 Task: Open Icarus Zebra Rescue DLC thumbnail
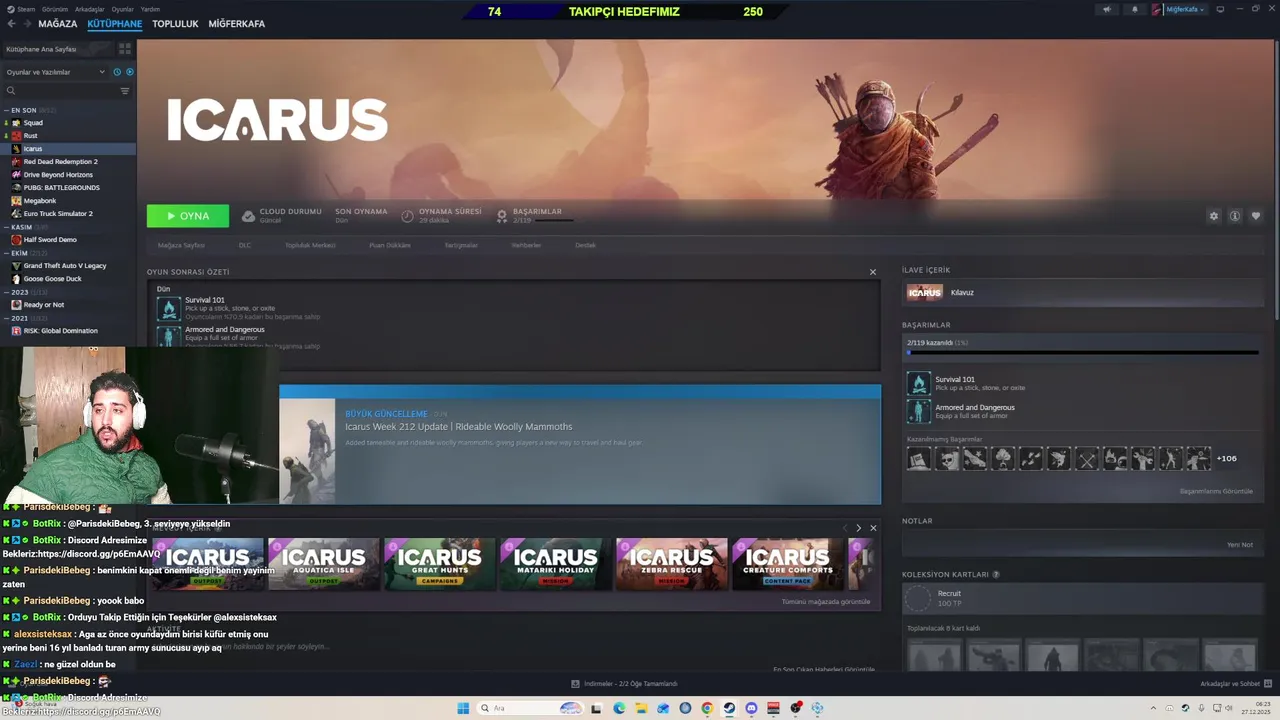coord(672,564)
